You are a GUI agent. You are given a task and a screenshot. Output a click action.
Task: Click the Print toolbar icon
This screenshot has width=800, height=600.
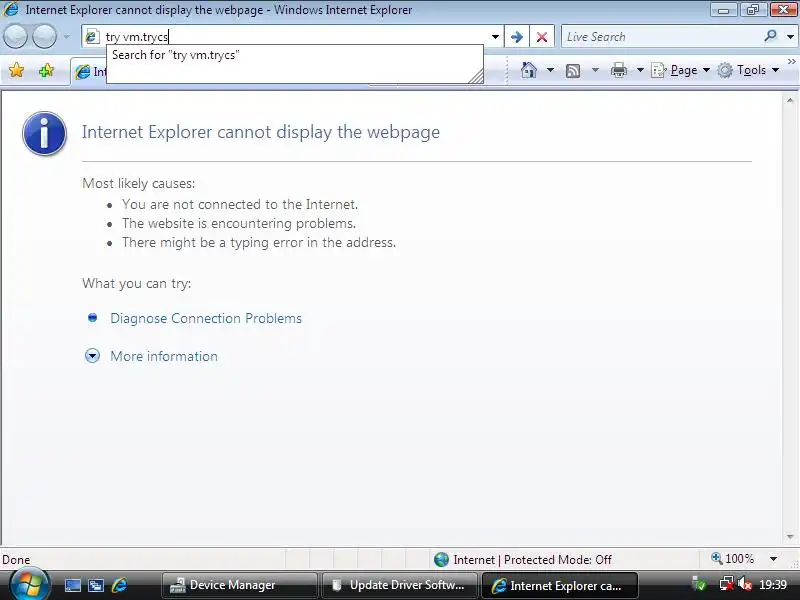coord(618,70)
